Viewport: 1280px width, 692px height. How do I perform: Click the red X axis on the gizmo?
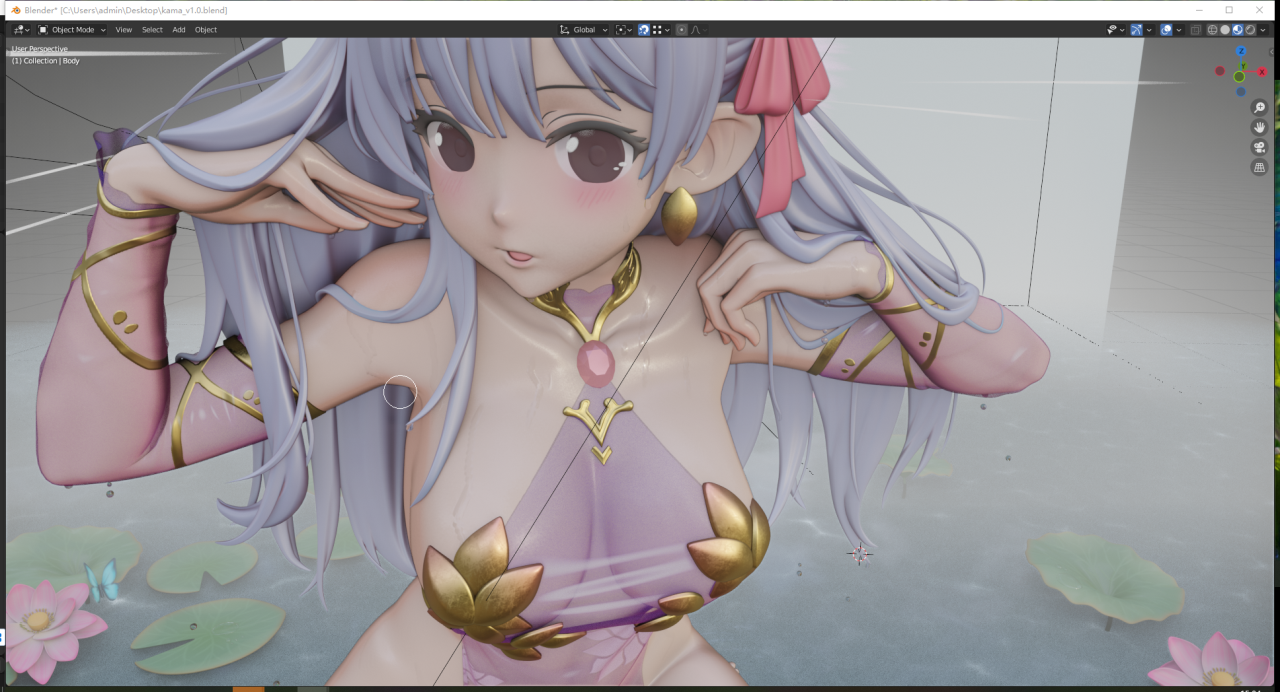[1262, 71]
